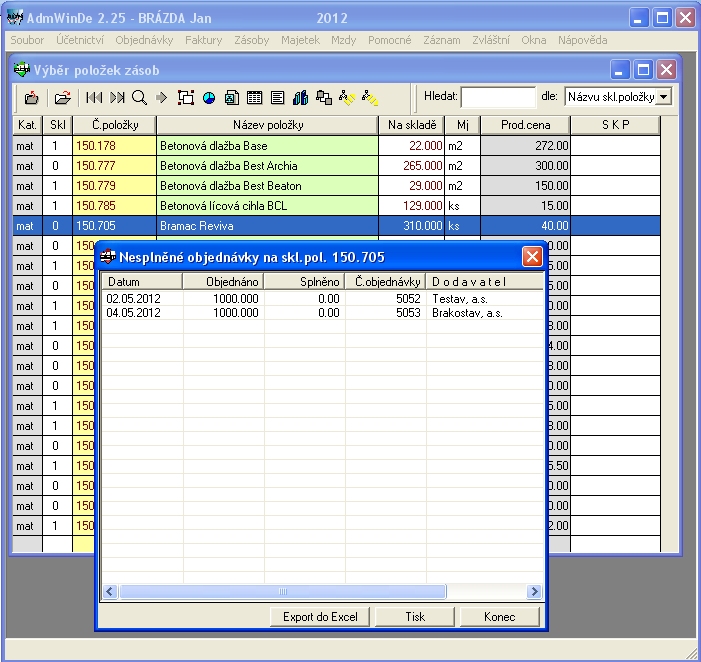
Task: Click the S K P column header
Action: point(615,125)
